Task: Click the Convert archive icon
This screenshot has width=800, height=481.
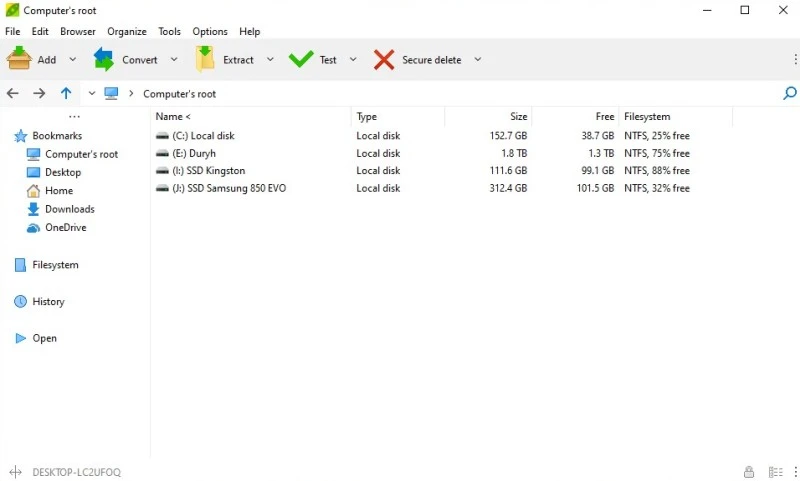Action: (104, 60)
